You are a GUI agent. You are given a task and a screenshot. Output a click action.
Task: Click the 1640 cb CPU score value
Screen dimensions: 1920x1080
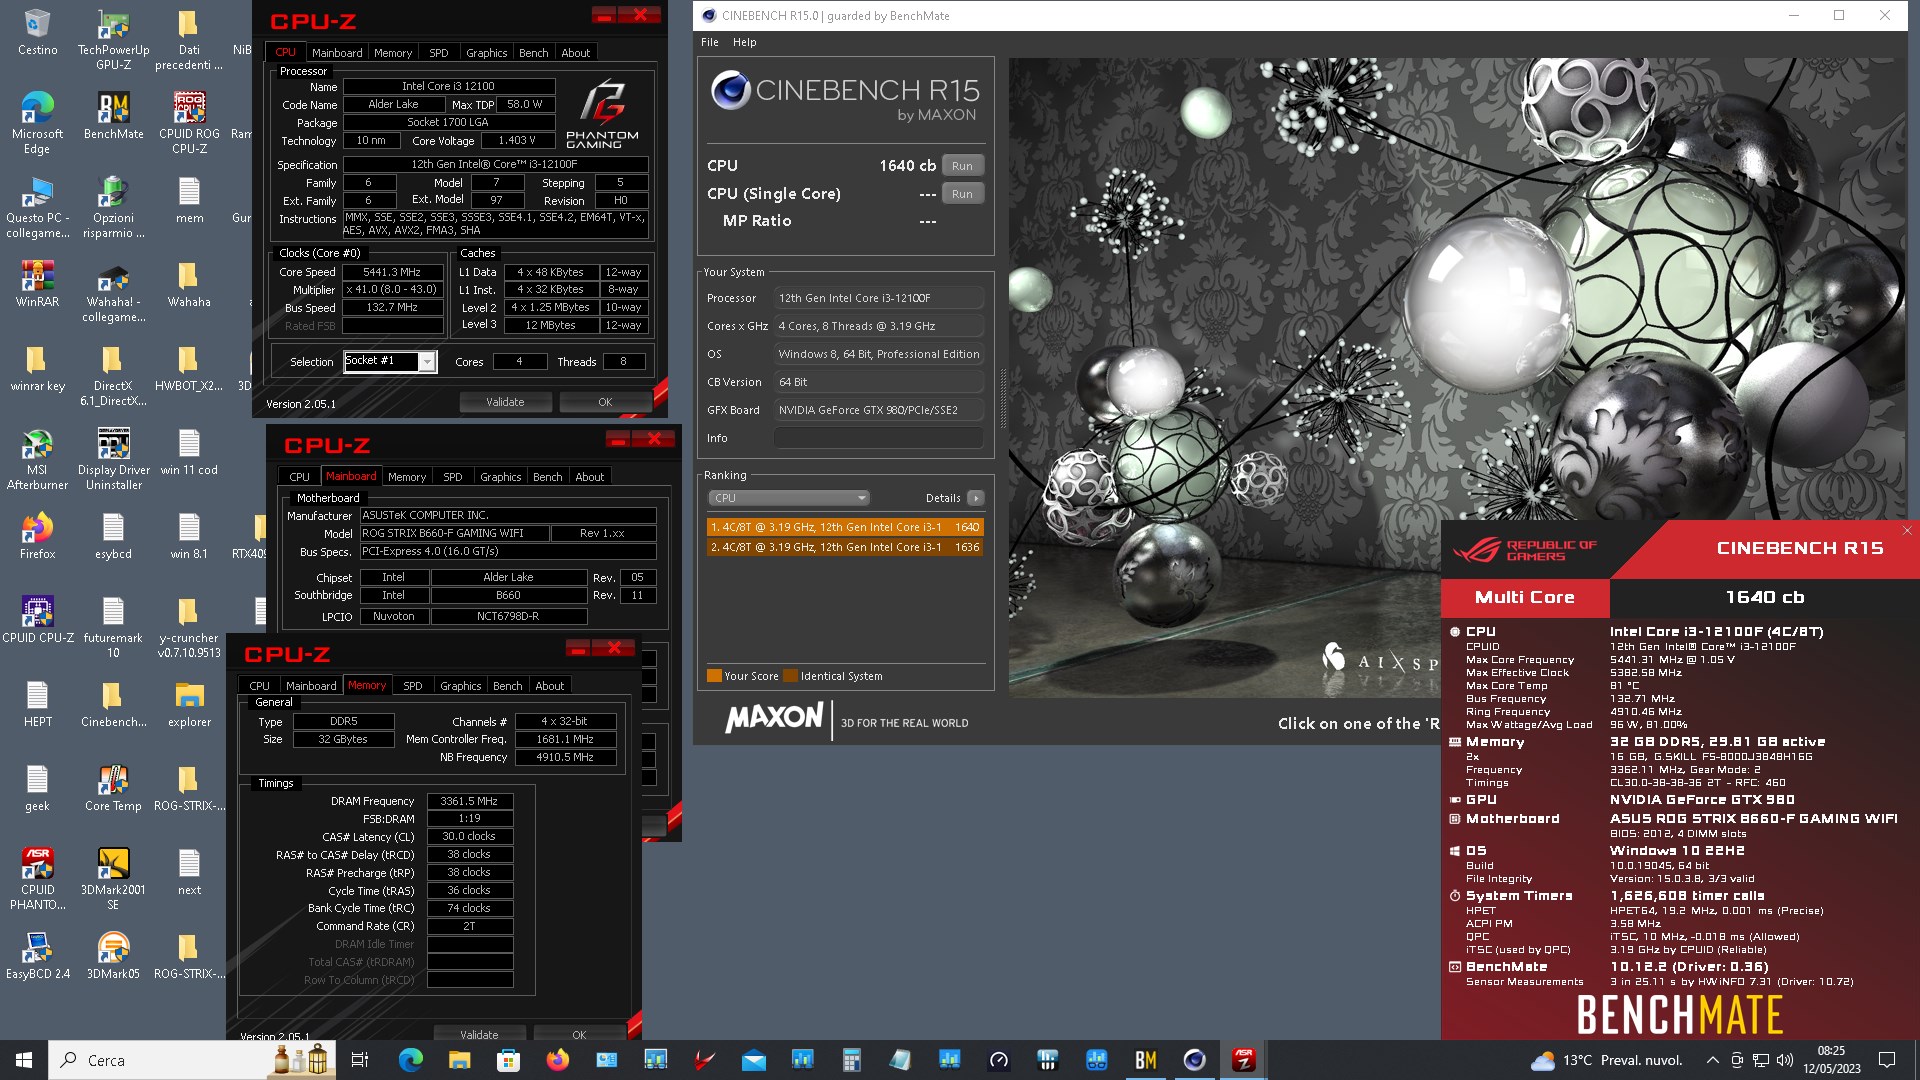point(907,166)
